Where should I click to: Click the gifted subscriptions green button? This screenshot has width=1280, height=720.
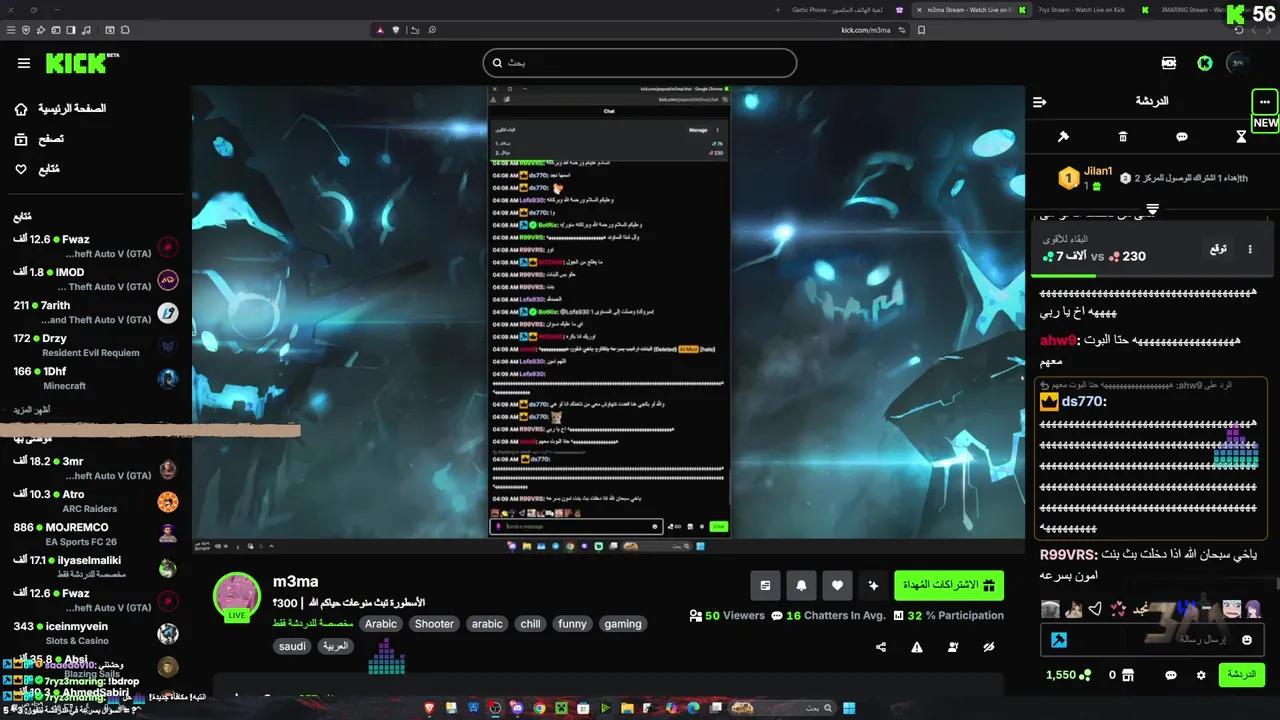[949, 585]
